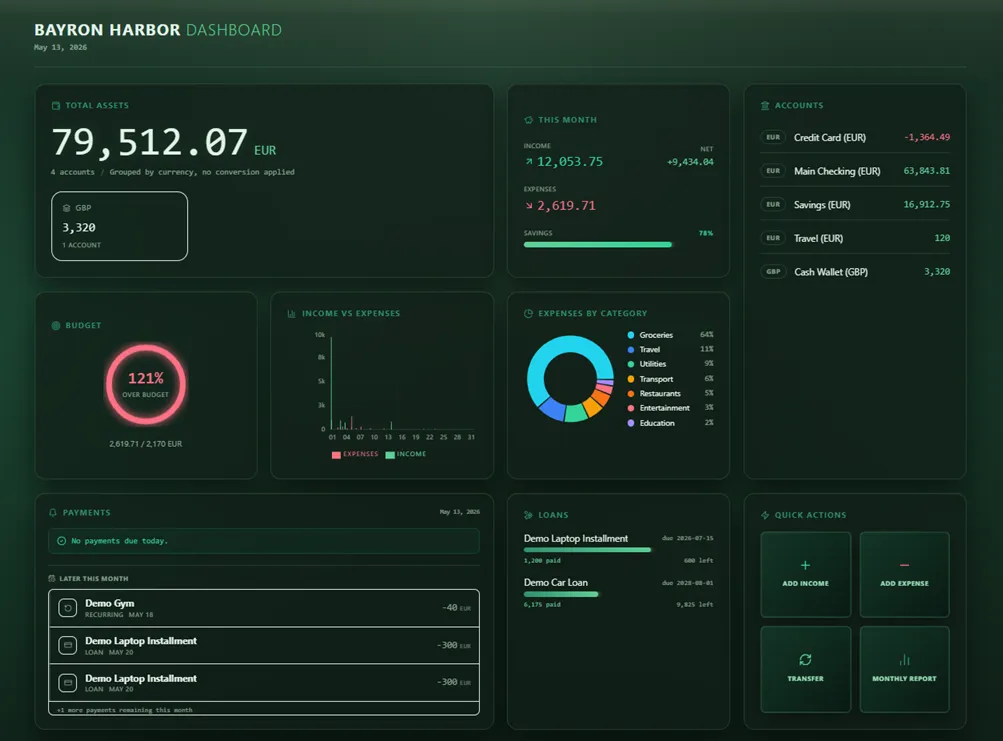Open Add Income quick action
The image size is (1003, 741).
[x=805, y=575]
